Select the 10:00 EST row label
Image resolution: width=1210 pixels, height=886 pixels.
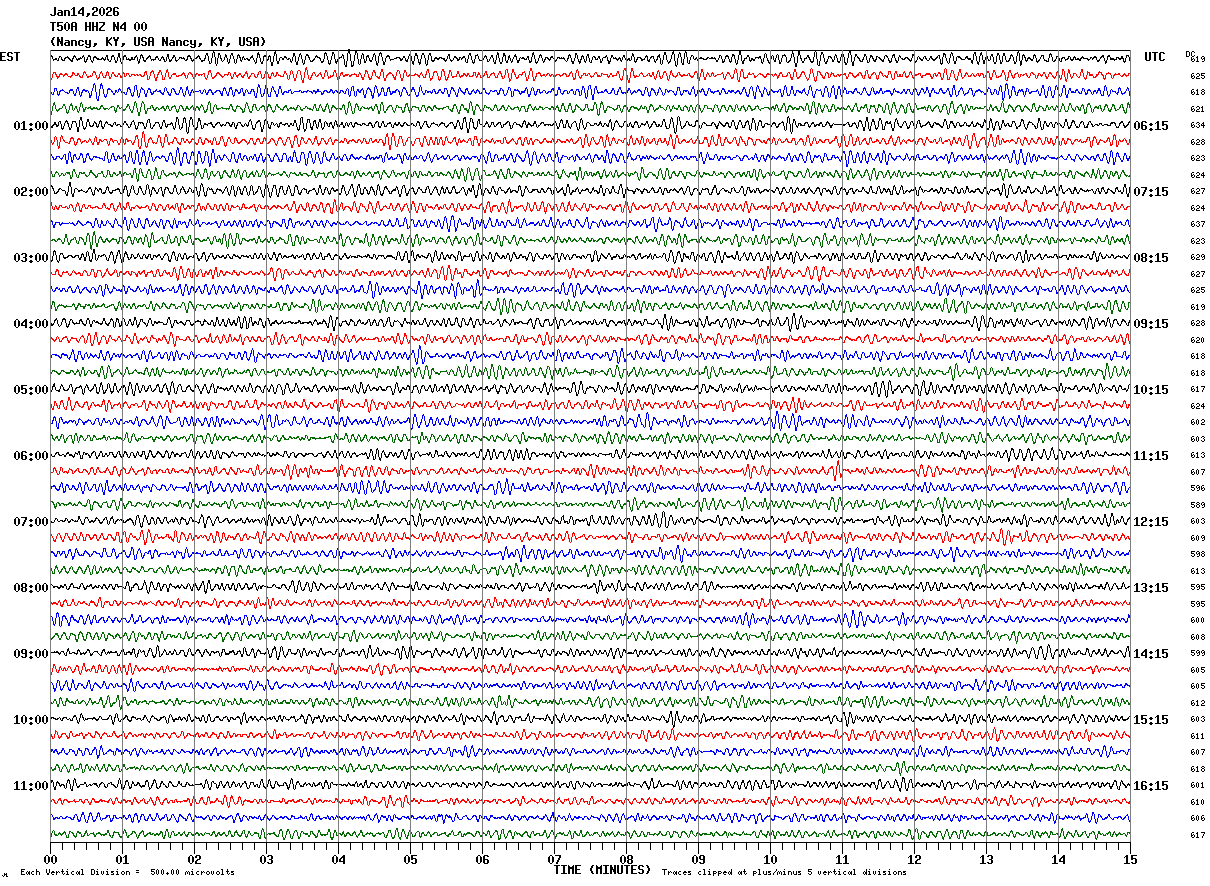(31, 720)
